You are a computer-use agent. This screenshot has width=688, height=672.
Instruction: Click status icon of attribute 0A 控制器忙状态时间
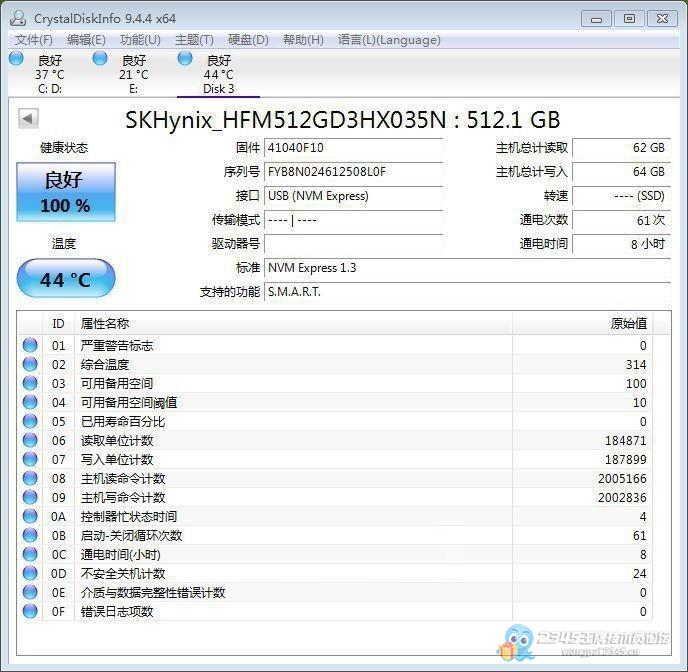[x=30, y=516]
